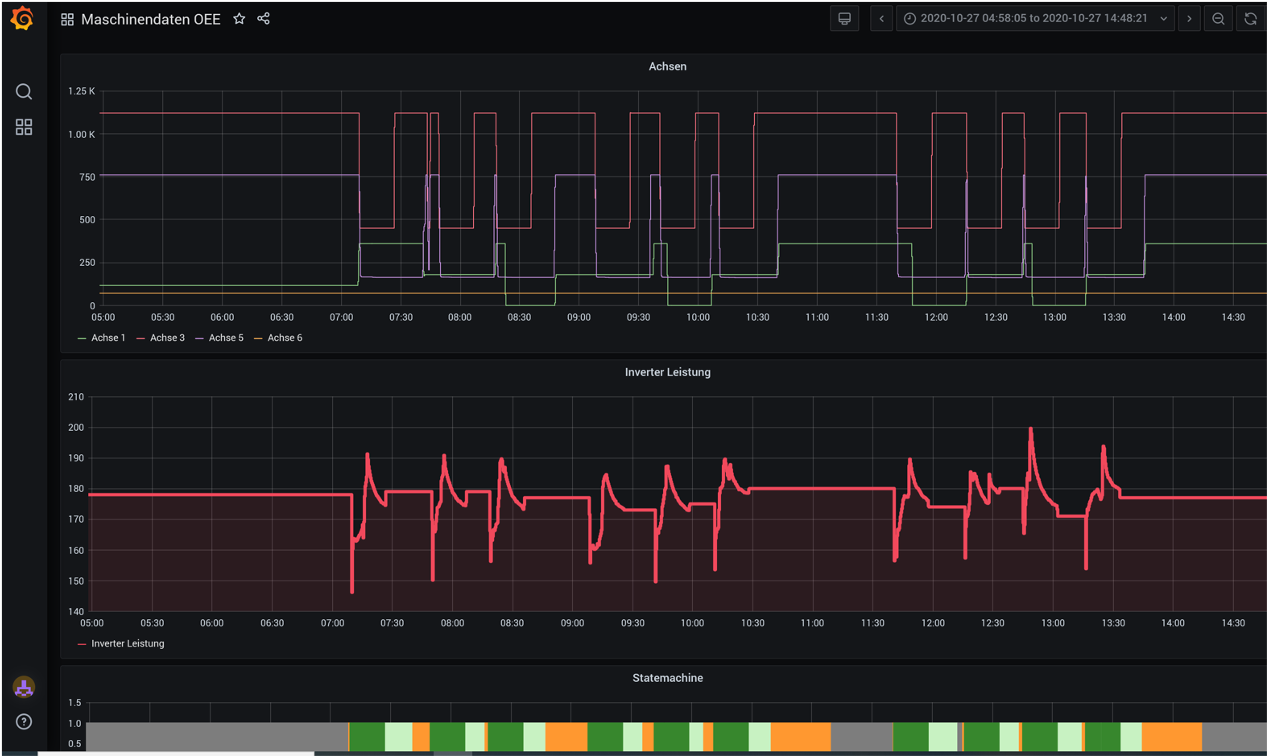Click 13:30 on the Inverter Leistung time axis
Screen dimensions: 1268x756
(x=1113, y=623)
